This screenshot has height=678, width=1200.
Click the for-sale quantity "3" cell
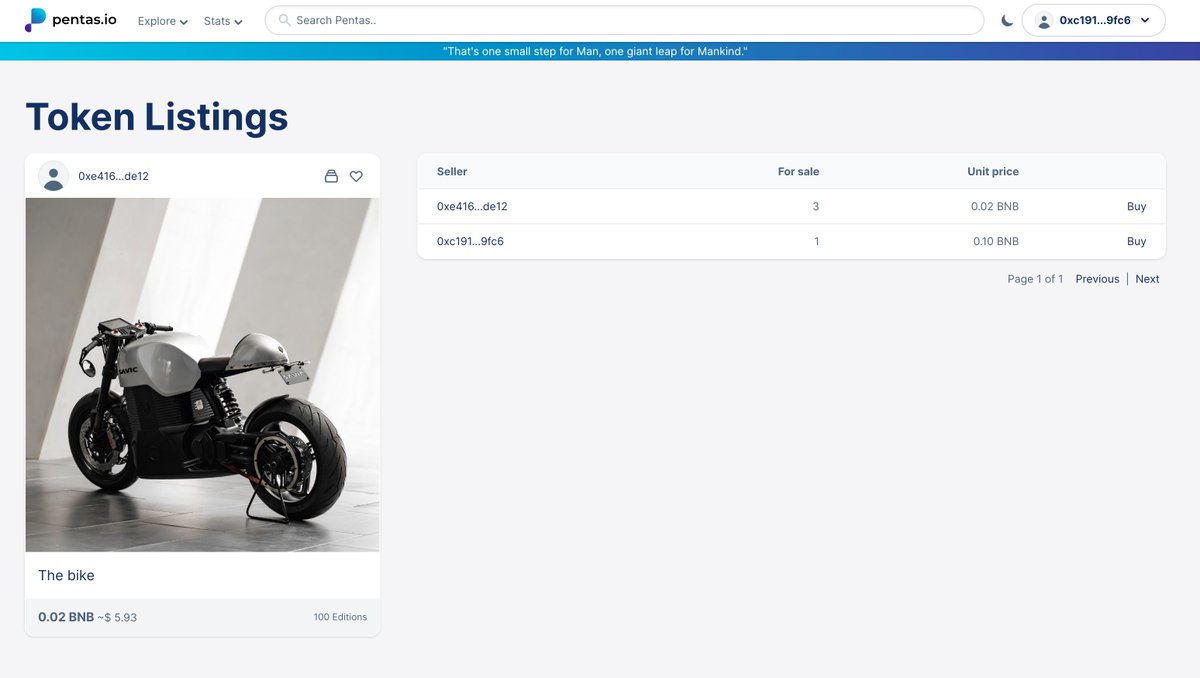816,207
